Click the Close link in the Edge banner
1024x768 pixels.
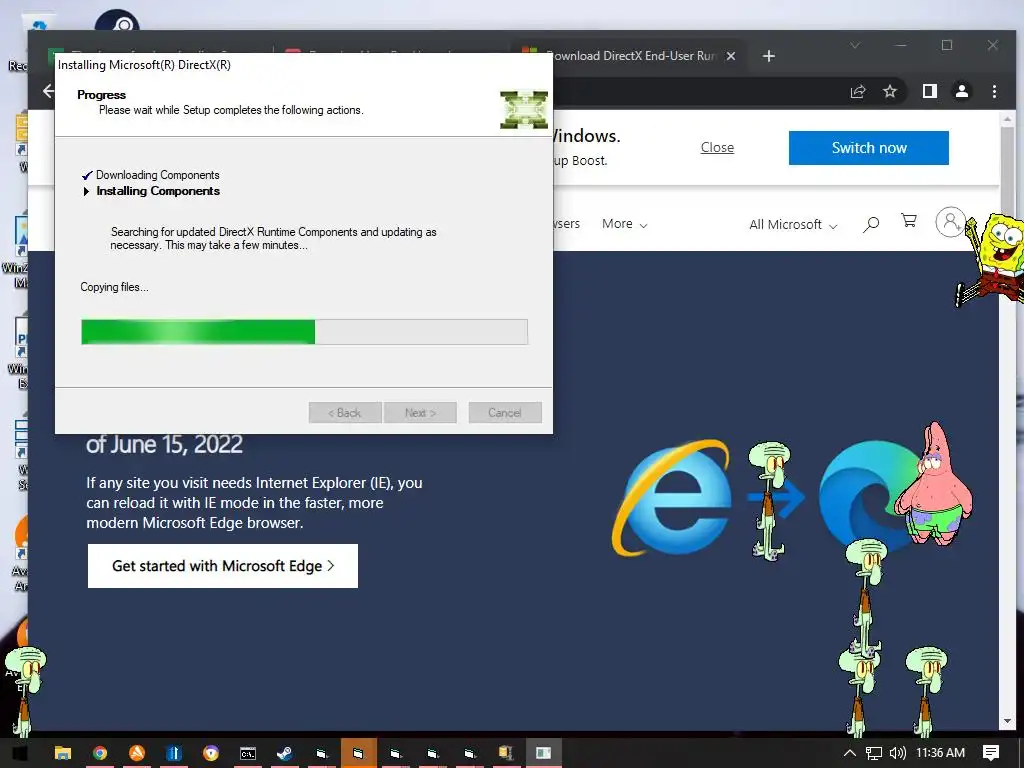717,148
